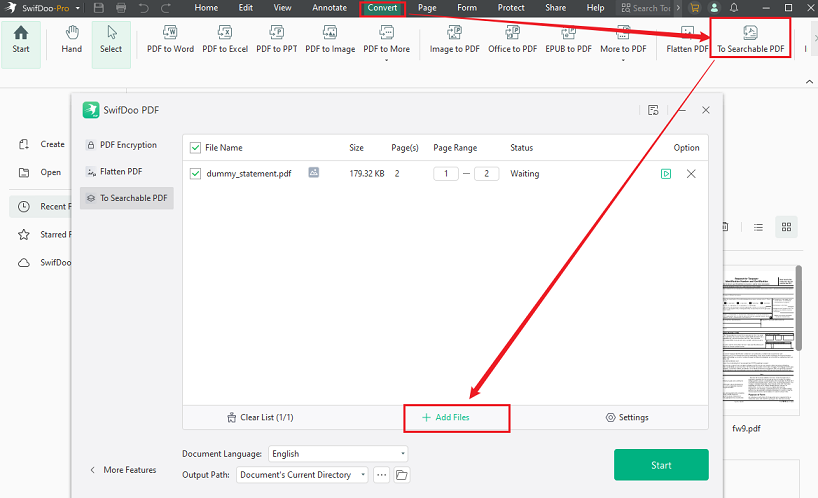Image resolution: width=818 pixels, height=498 pixels.
Task: Click Open in the left sidebar
Action: [40, 173]
